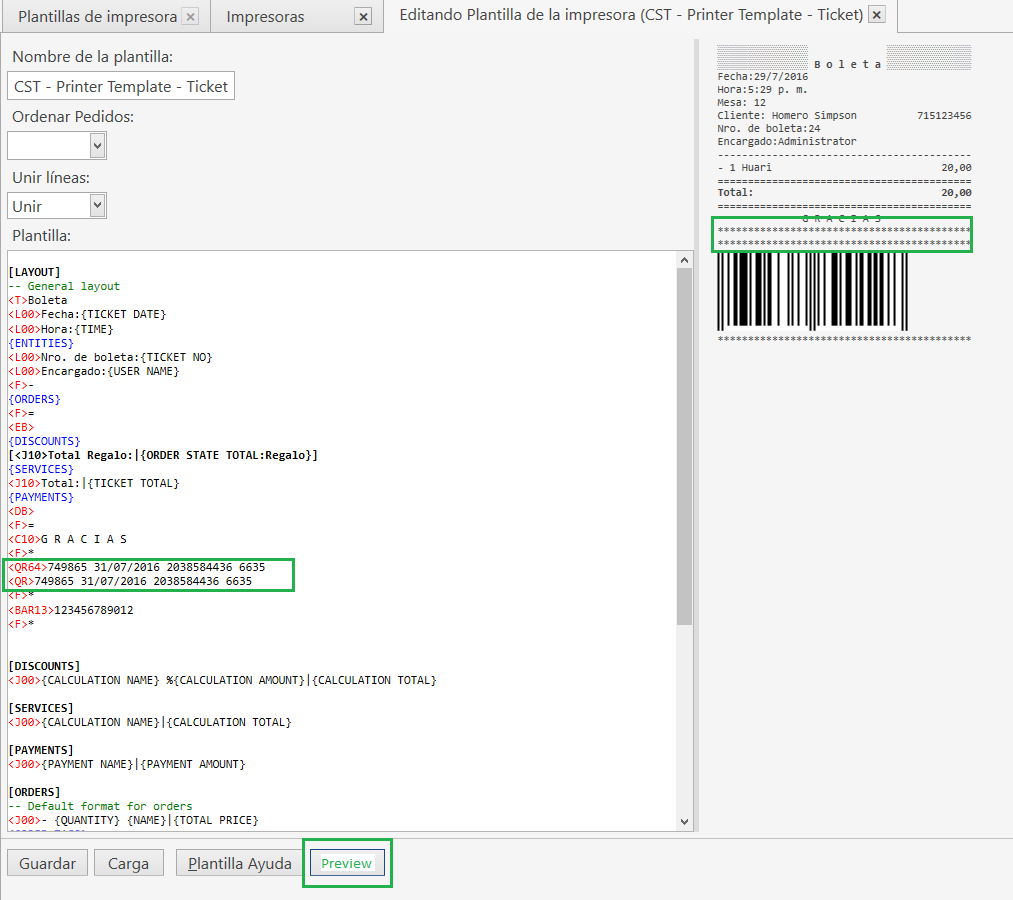Click Fecha:29/7/2016 in preview
Screen dimensions: 1013x900
click(762, 77)
